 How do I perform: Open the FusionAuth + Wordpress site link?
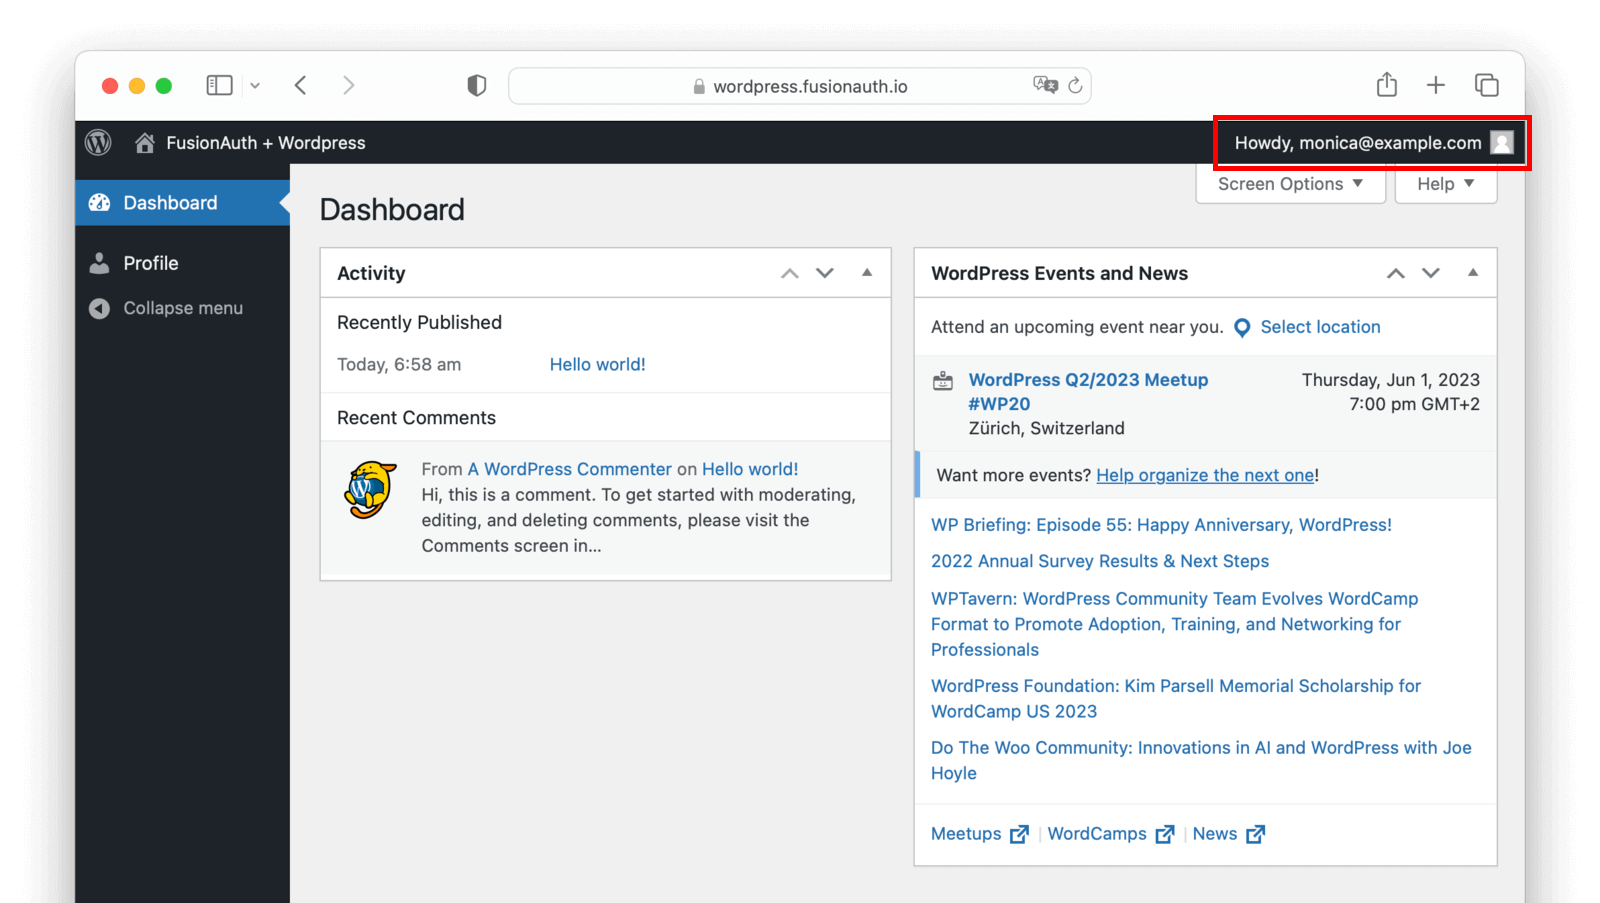point(266,143)
